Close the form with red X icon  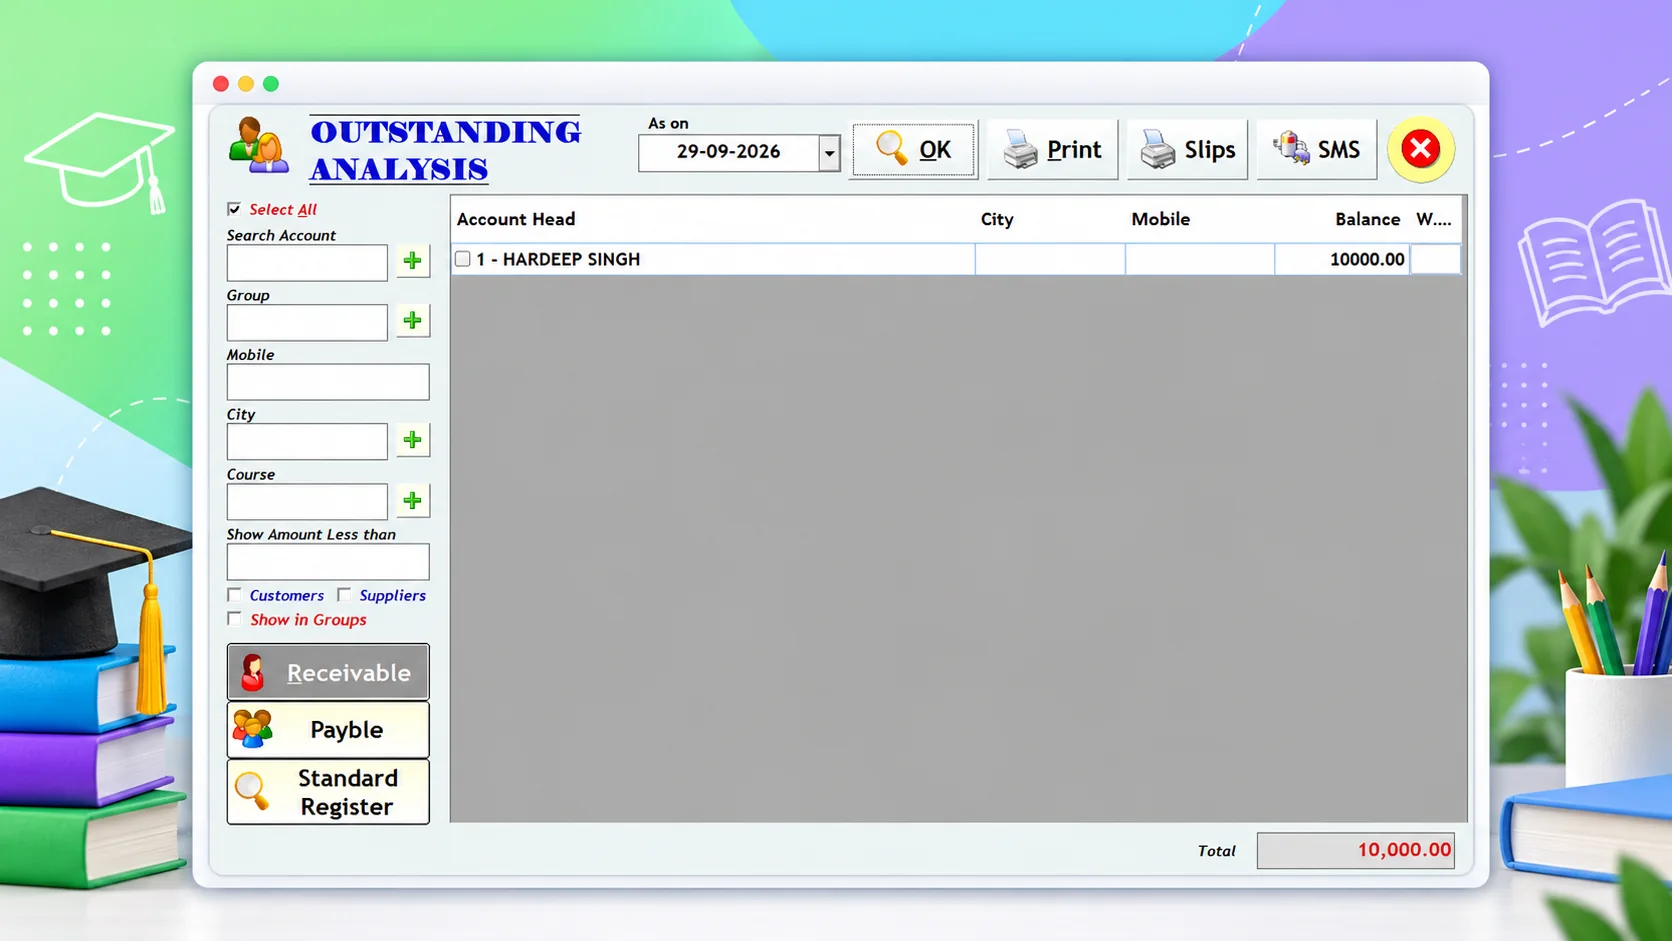coord(1420,149)
